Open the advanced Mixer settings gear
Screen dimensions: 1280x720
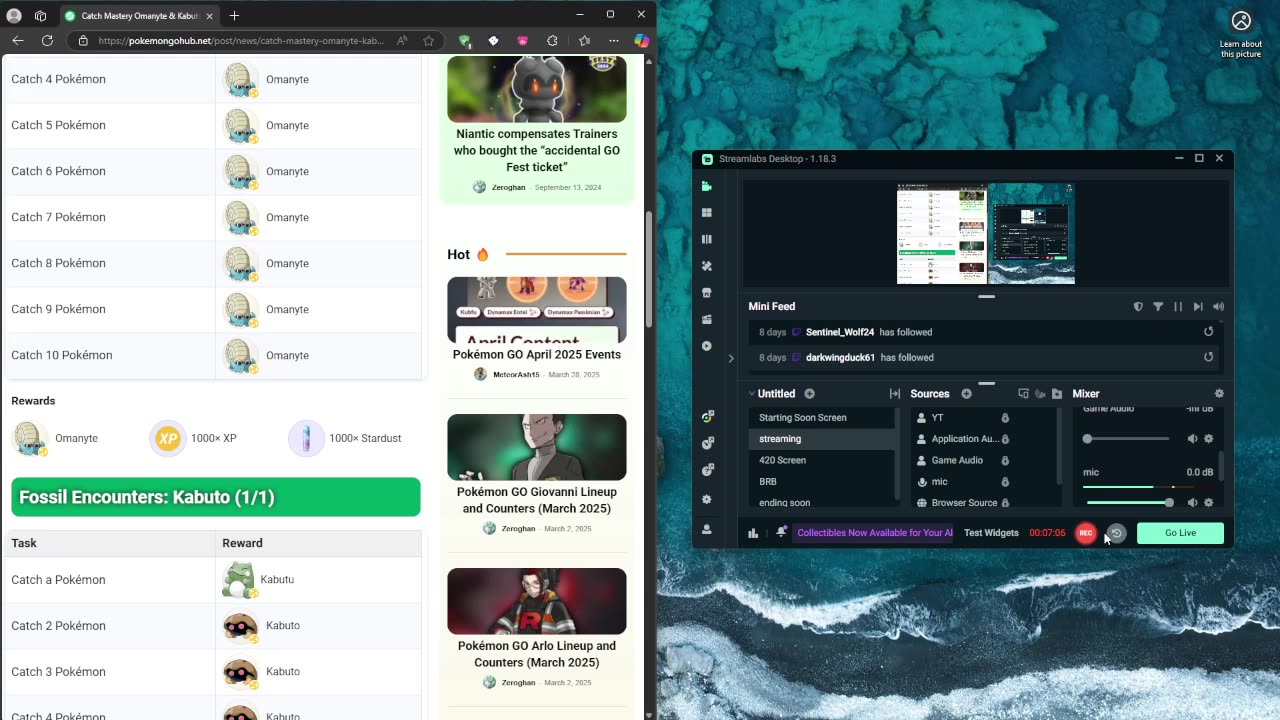coord(1218,394)
